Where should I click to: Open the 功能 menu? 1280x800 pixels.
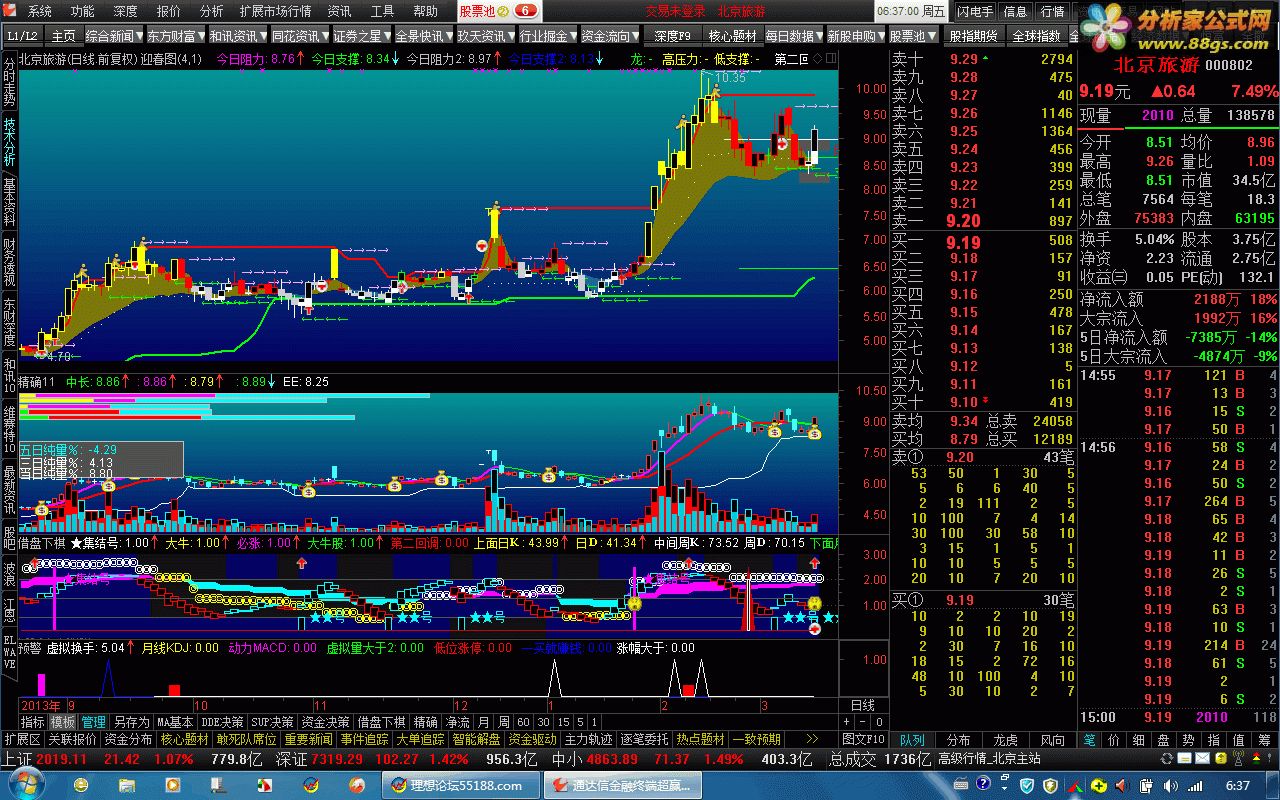point(82,11)
